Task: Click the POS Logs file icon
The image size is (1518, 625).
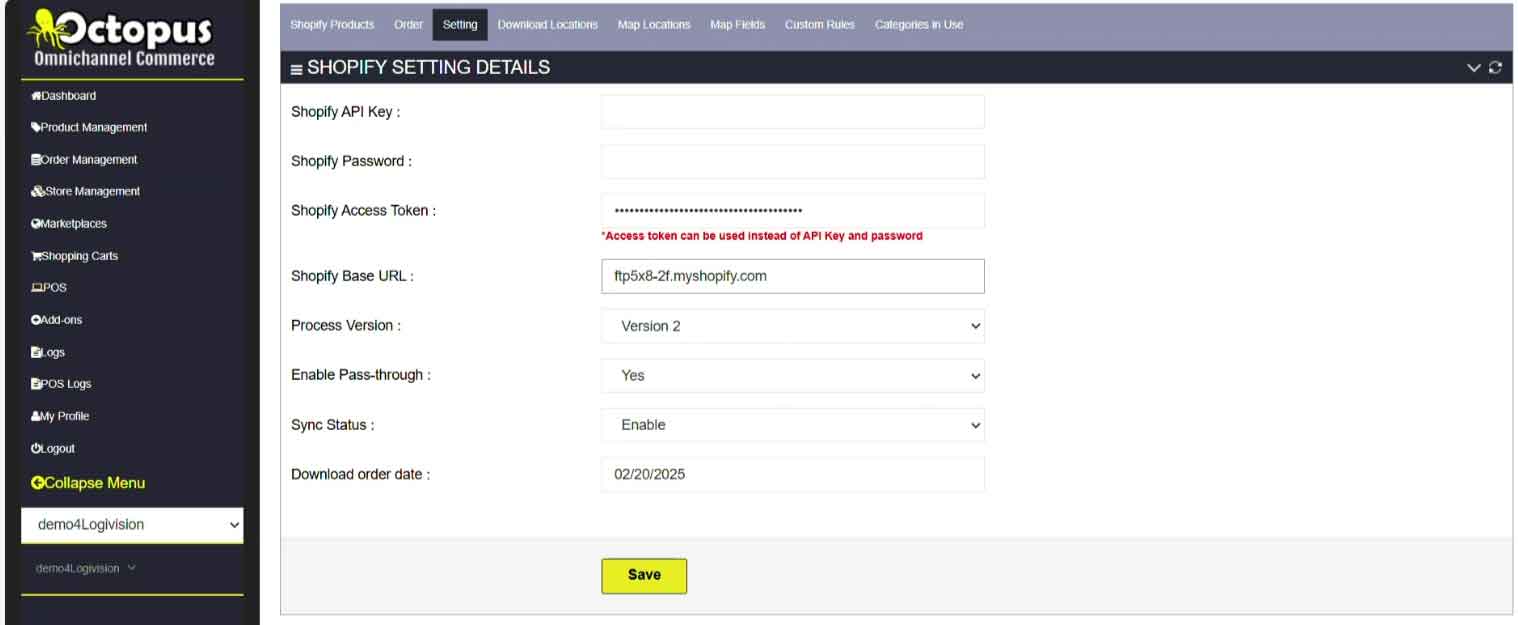Action: pos(36,384)
